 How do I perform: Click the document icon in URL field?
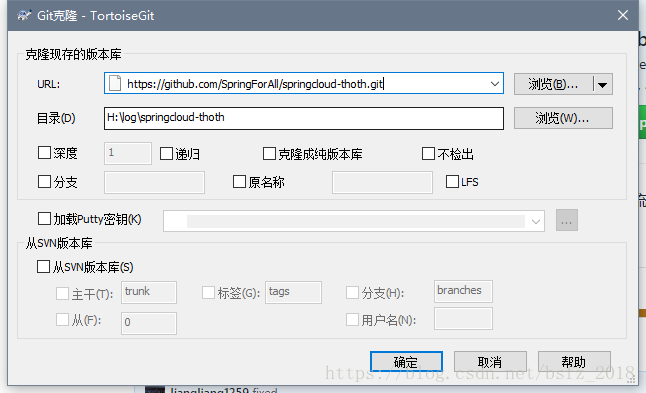point(115,83)
